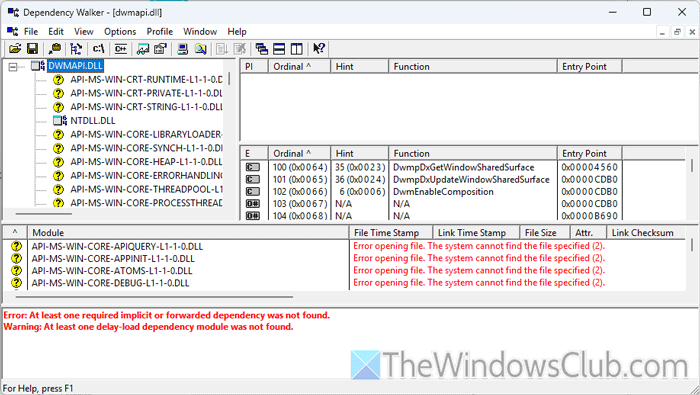Click the document icon beside the File menu
Image resolution: width=700 pixels, height=395 pixels.
click(x=12, y=31)
